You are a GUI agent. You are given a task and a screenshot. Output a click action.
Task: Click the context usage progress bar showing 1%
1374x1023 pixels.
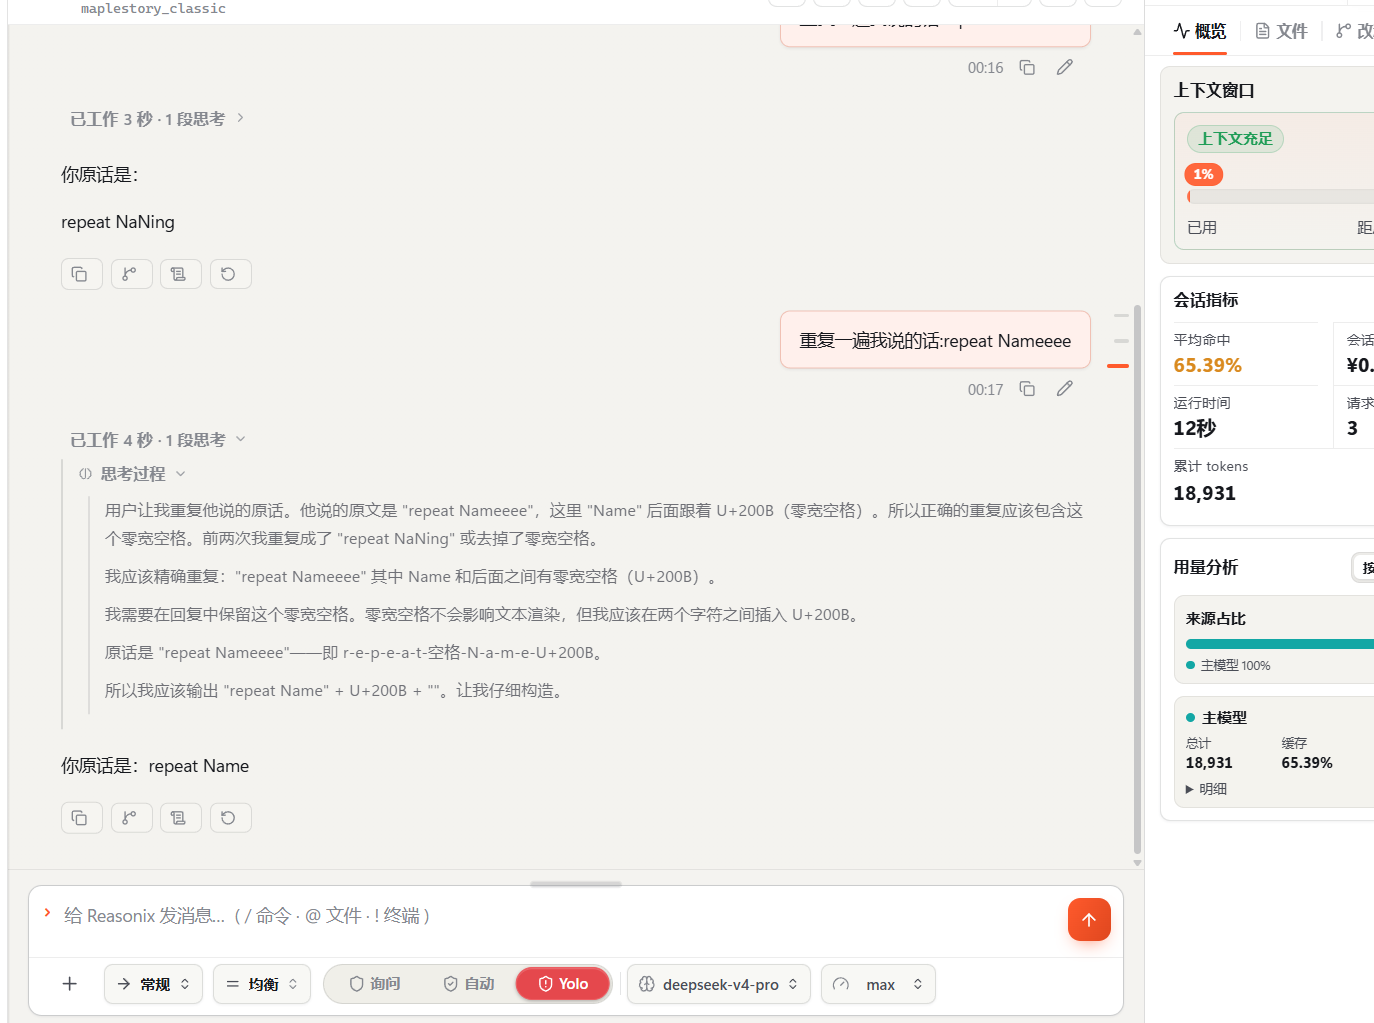(x=1280, y=197)
